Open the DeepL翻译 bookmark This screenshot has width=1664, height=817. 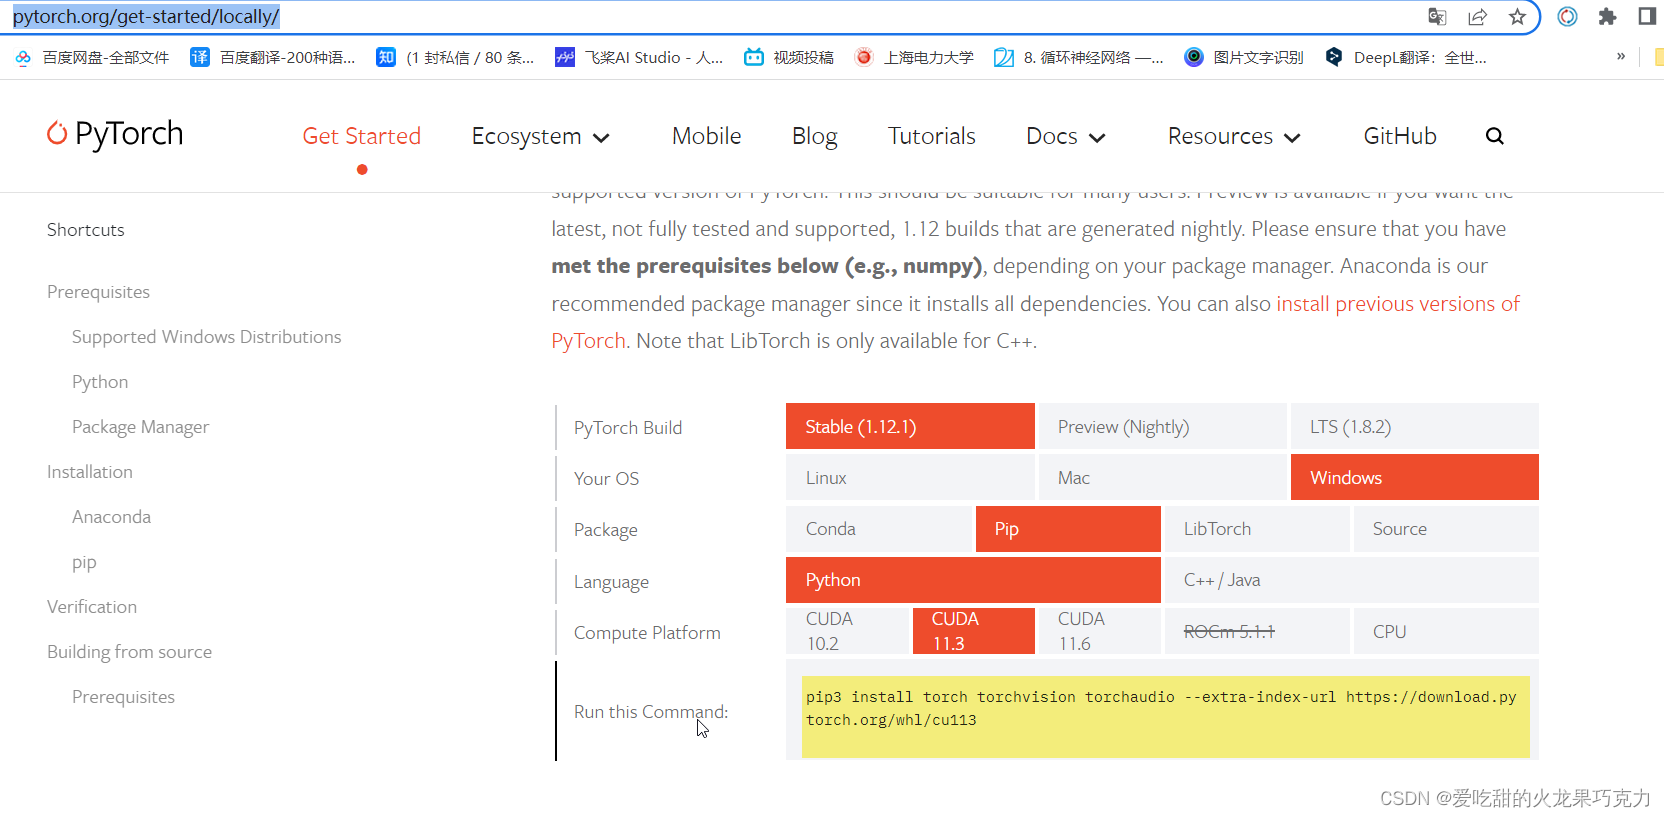pyautogui.click(x=1405, y=57)
